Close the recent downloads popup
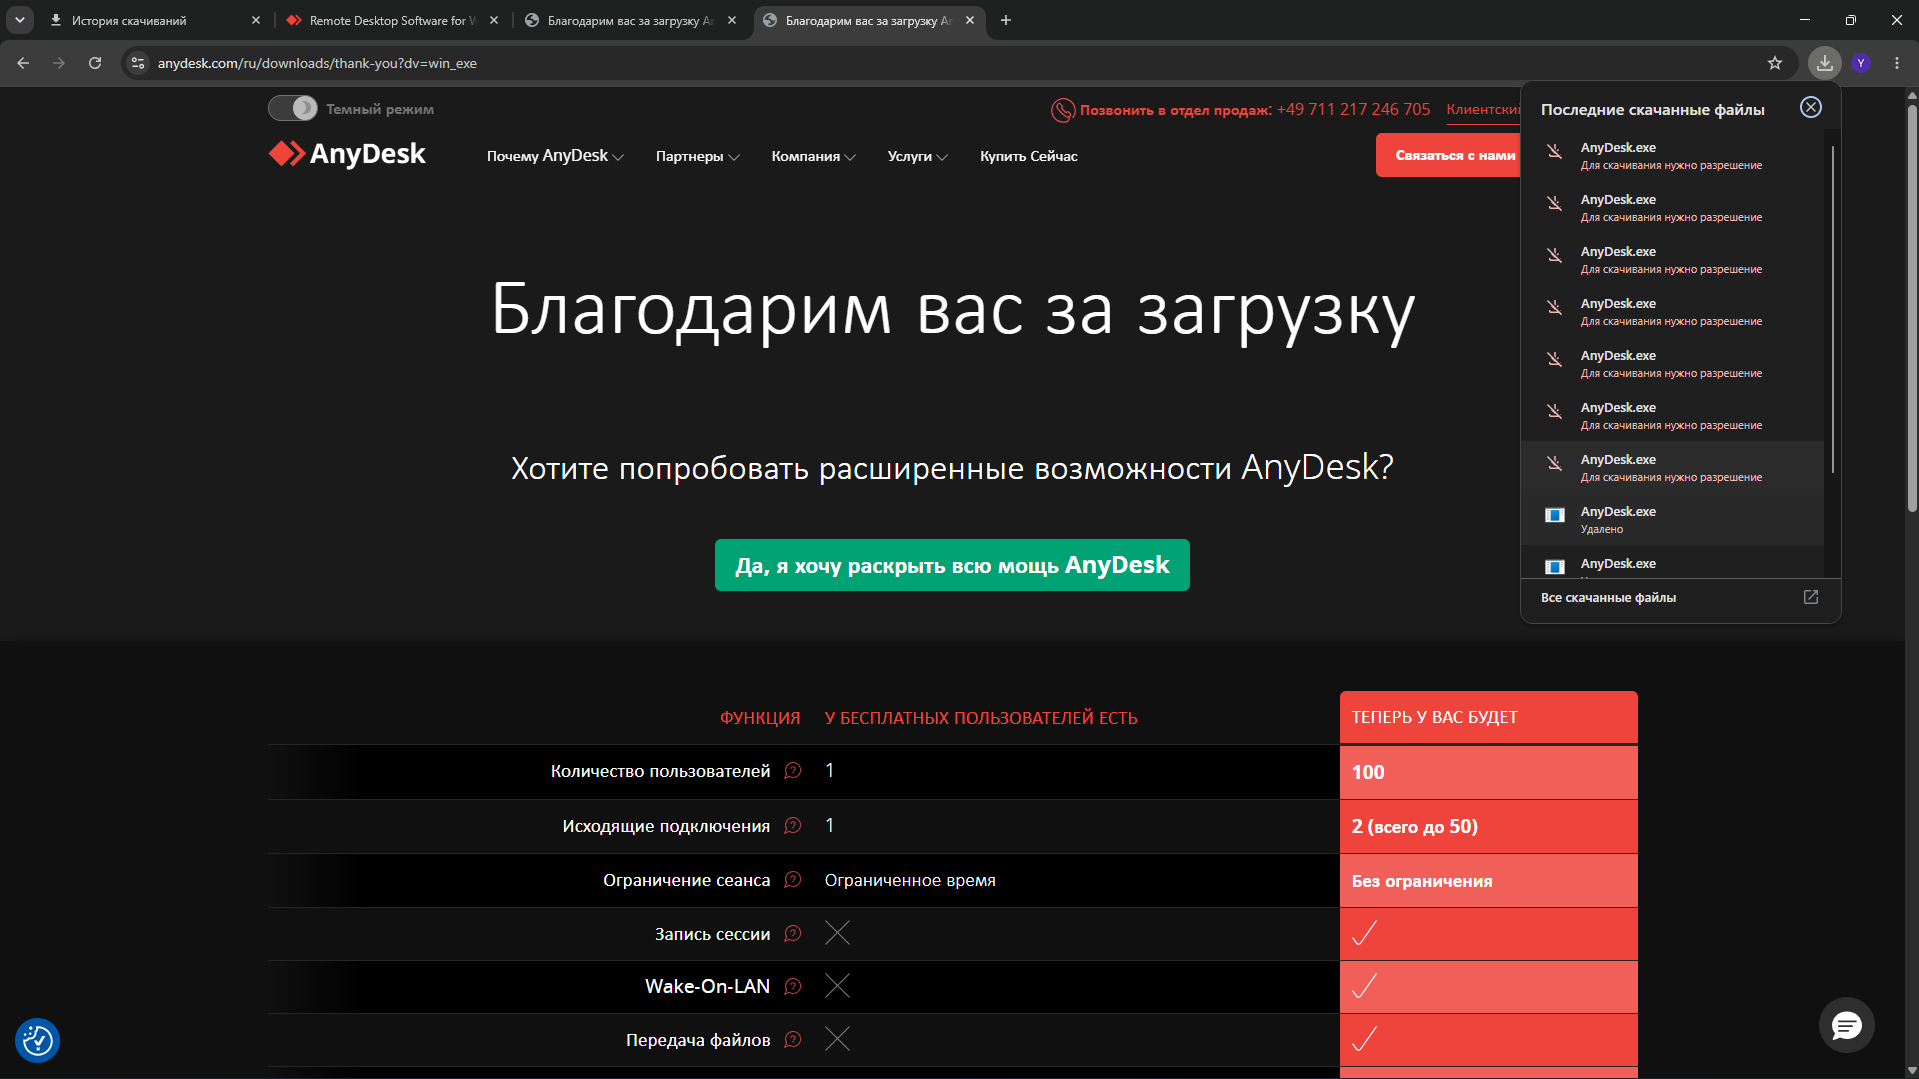Image resolution: width=1919 pixels, height=1079 pixels. coord(1811,107)
